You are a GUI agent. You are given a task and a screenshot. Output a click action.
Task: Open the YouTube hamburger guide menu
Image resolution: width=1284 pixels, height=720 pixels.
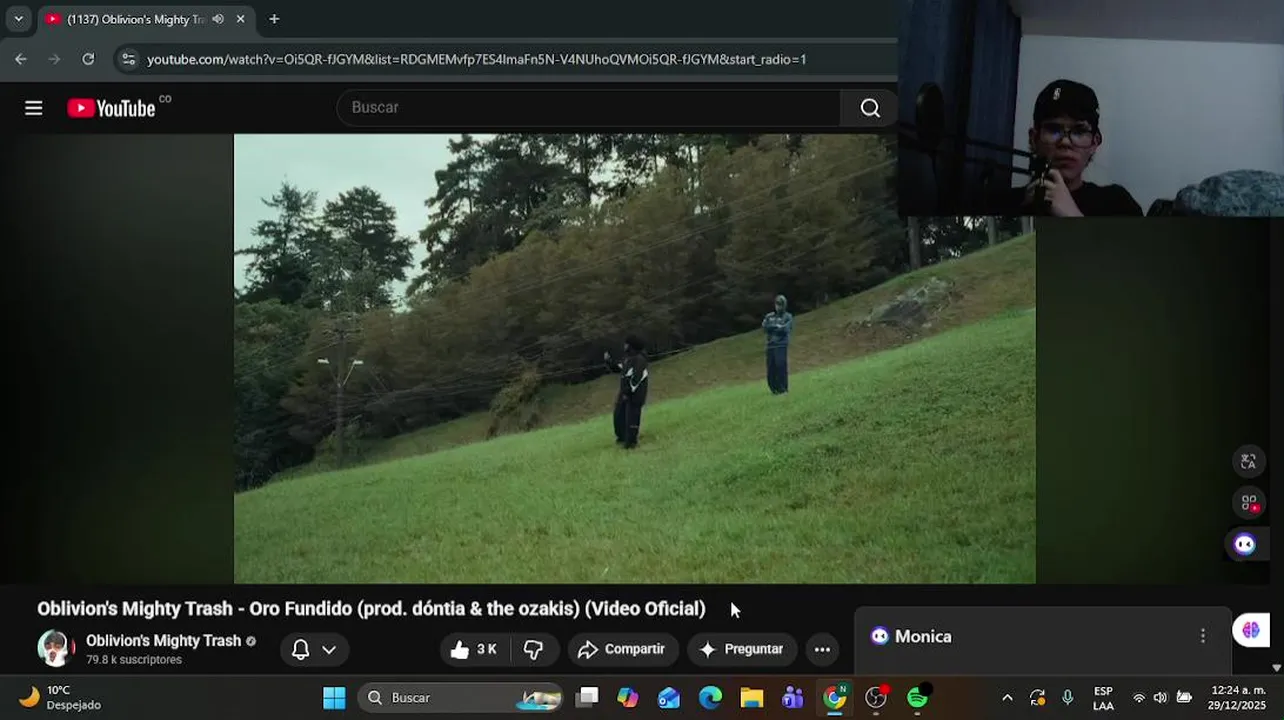34,108
